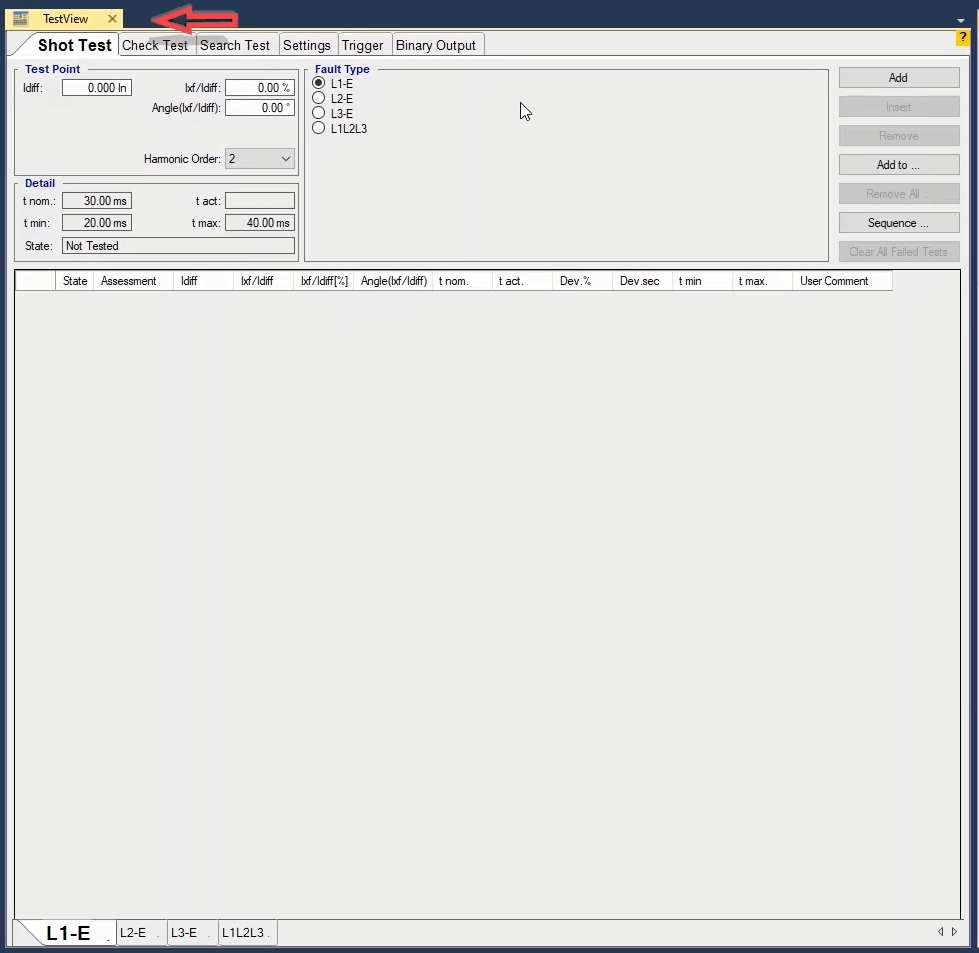Go to the Trigger tab
Image resolution: width=979 pixels, height=953 pixels.
click(362, 45)
